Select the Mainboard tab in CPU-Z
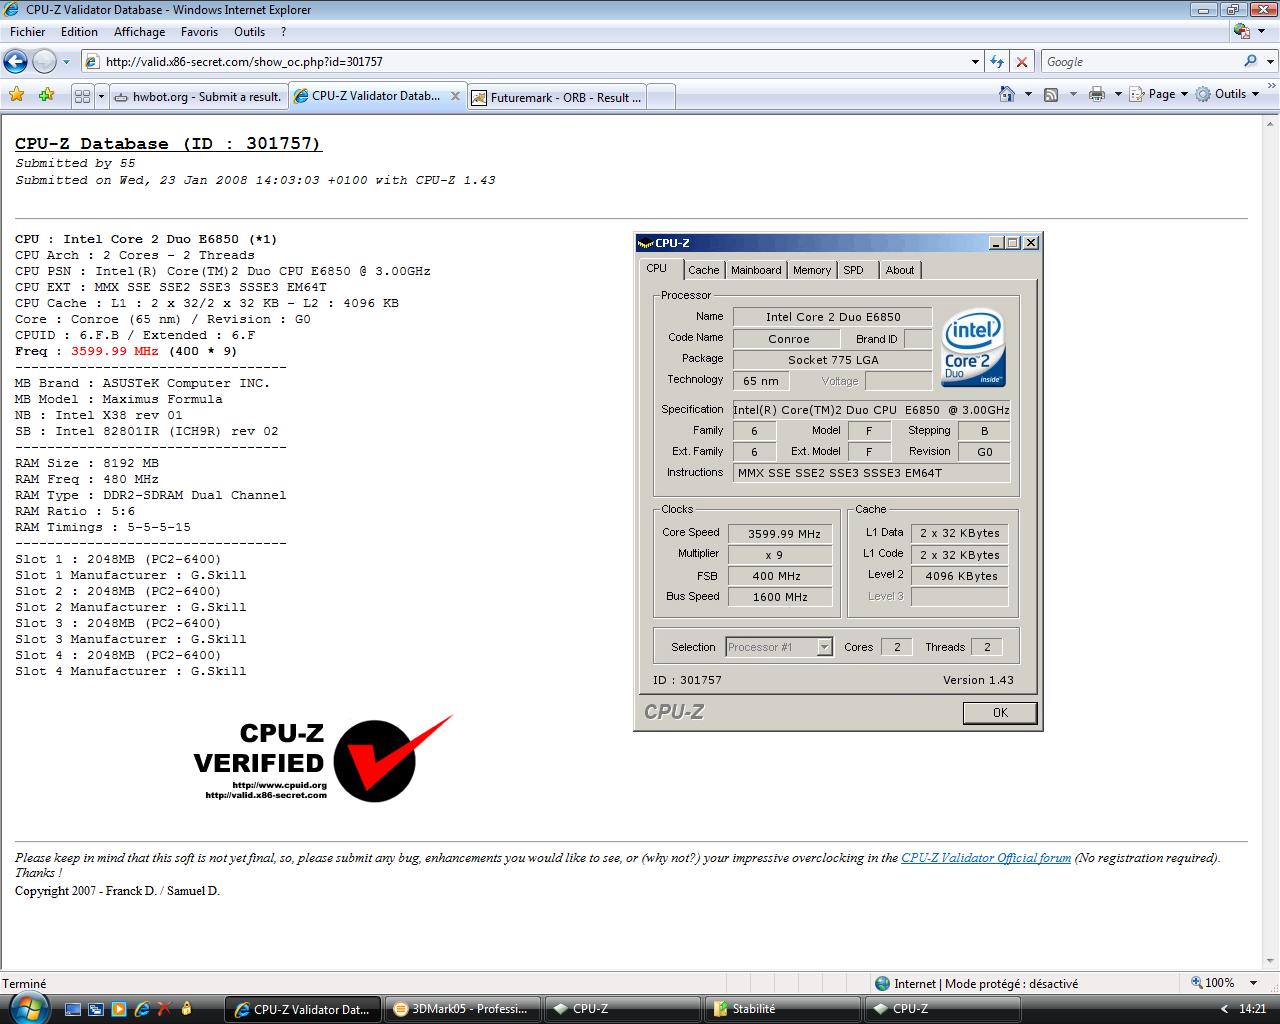Image resolution: width=1280 pixels, height=1024 pixels. 756,270
